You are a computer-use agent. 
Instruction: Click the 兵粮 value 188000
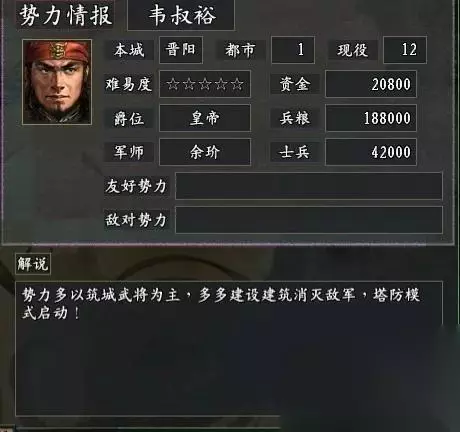pyautogui.click(x=371, y=118)
